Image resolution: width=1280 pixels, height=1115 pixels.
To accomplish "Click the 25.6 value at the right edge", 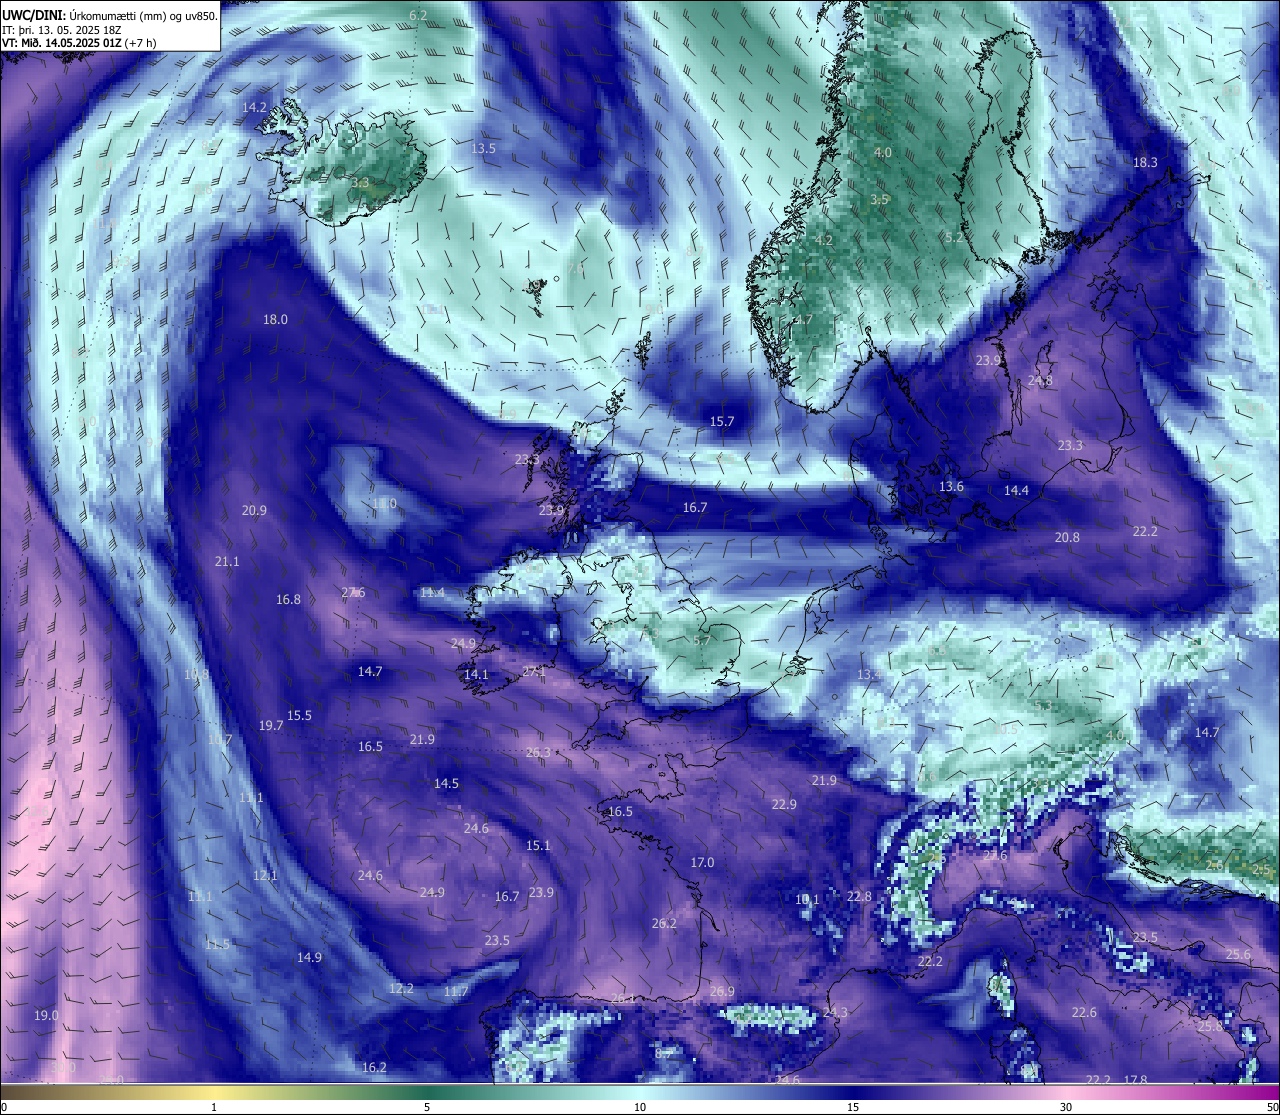I will click(1238, 954).
